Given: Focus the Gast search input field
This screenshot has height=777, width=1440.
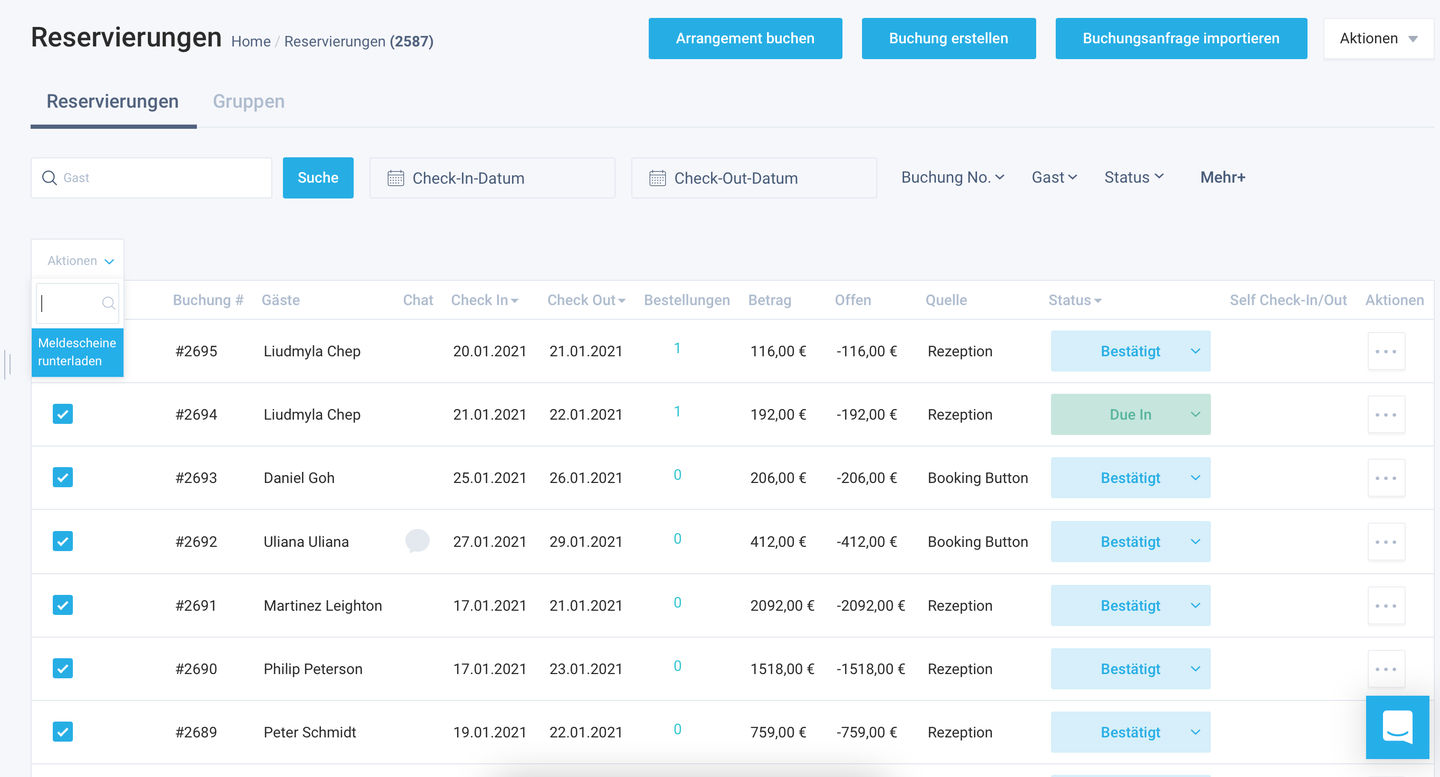Looking at the screenshot, I should tap(152, 178).
